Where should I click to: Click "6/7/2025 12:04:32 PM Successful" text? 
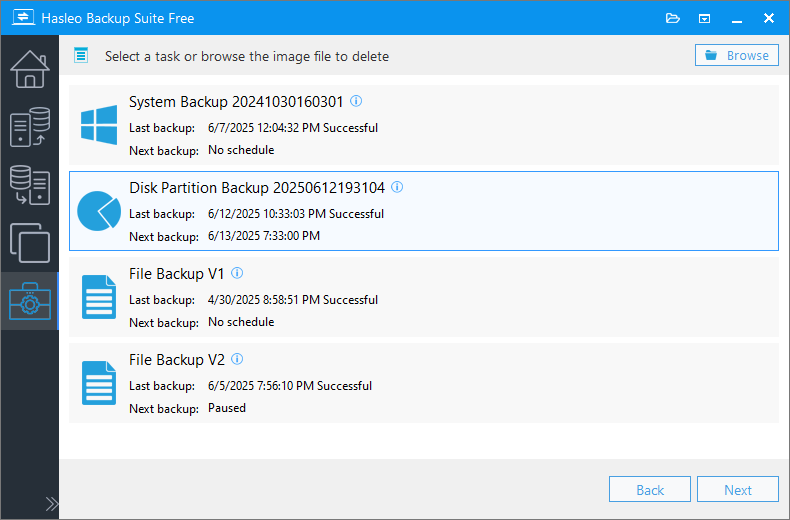(x=293, y=128)
